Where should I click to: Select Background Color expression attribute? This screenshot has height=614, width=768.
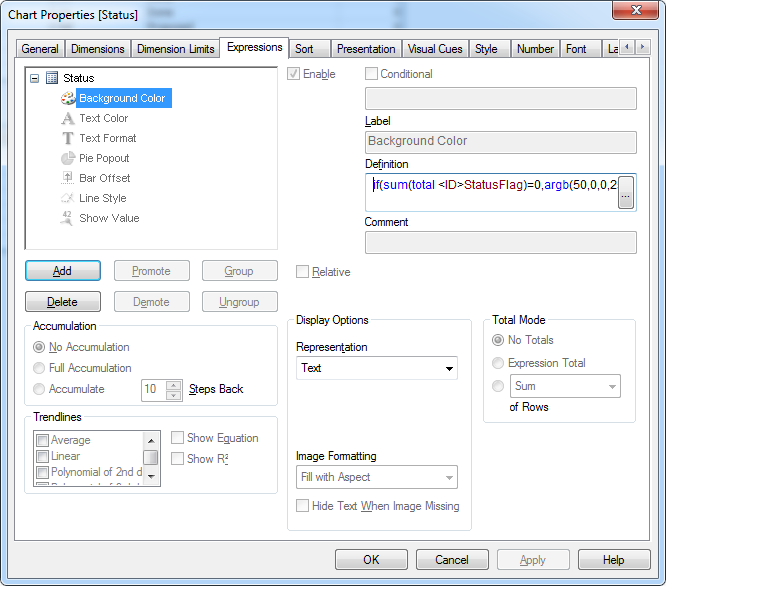pos(122,98)
